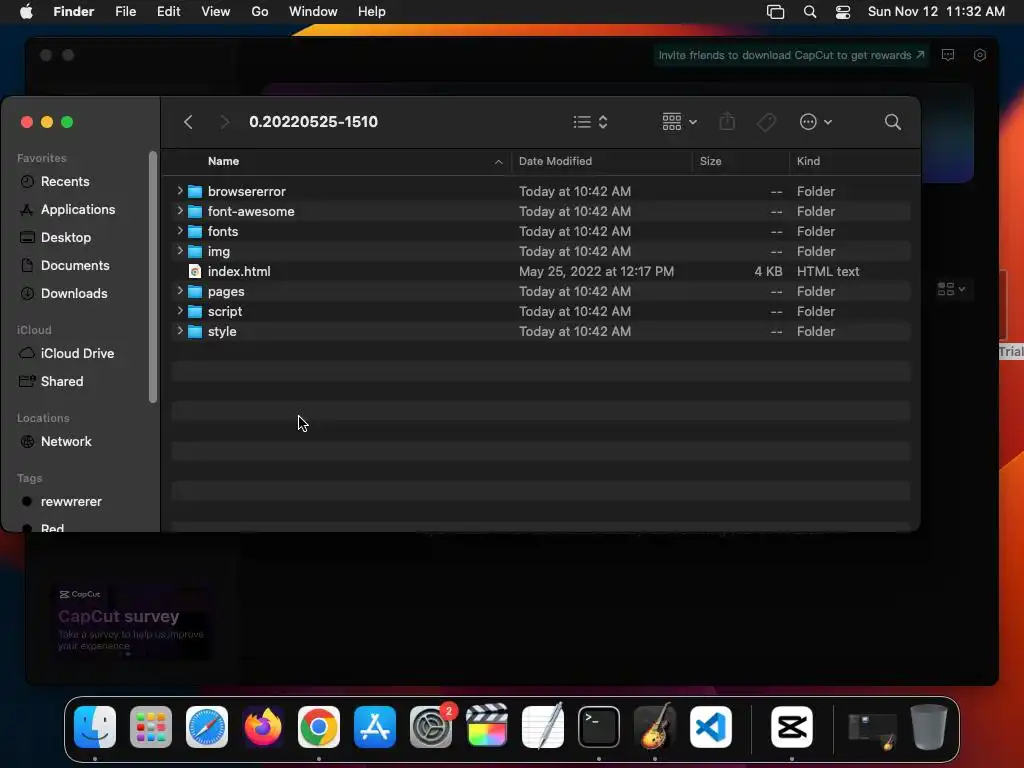The image size is (1024, 768).
Task: Click the Finder search magnifier icon
Action: pos(892,122)
